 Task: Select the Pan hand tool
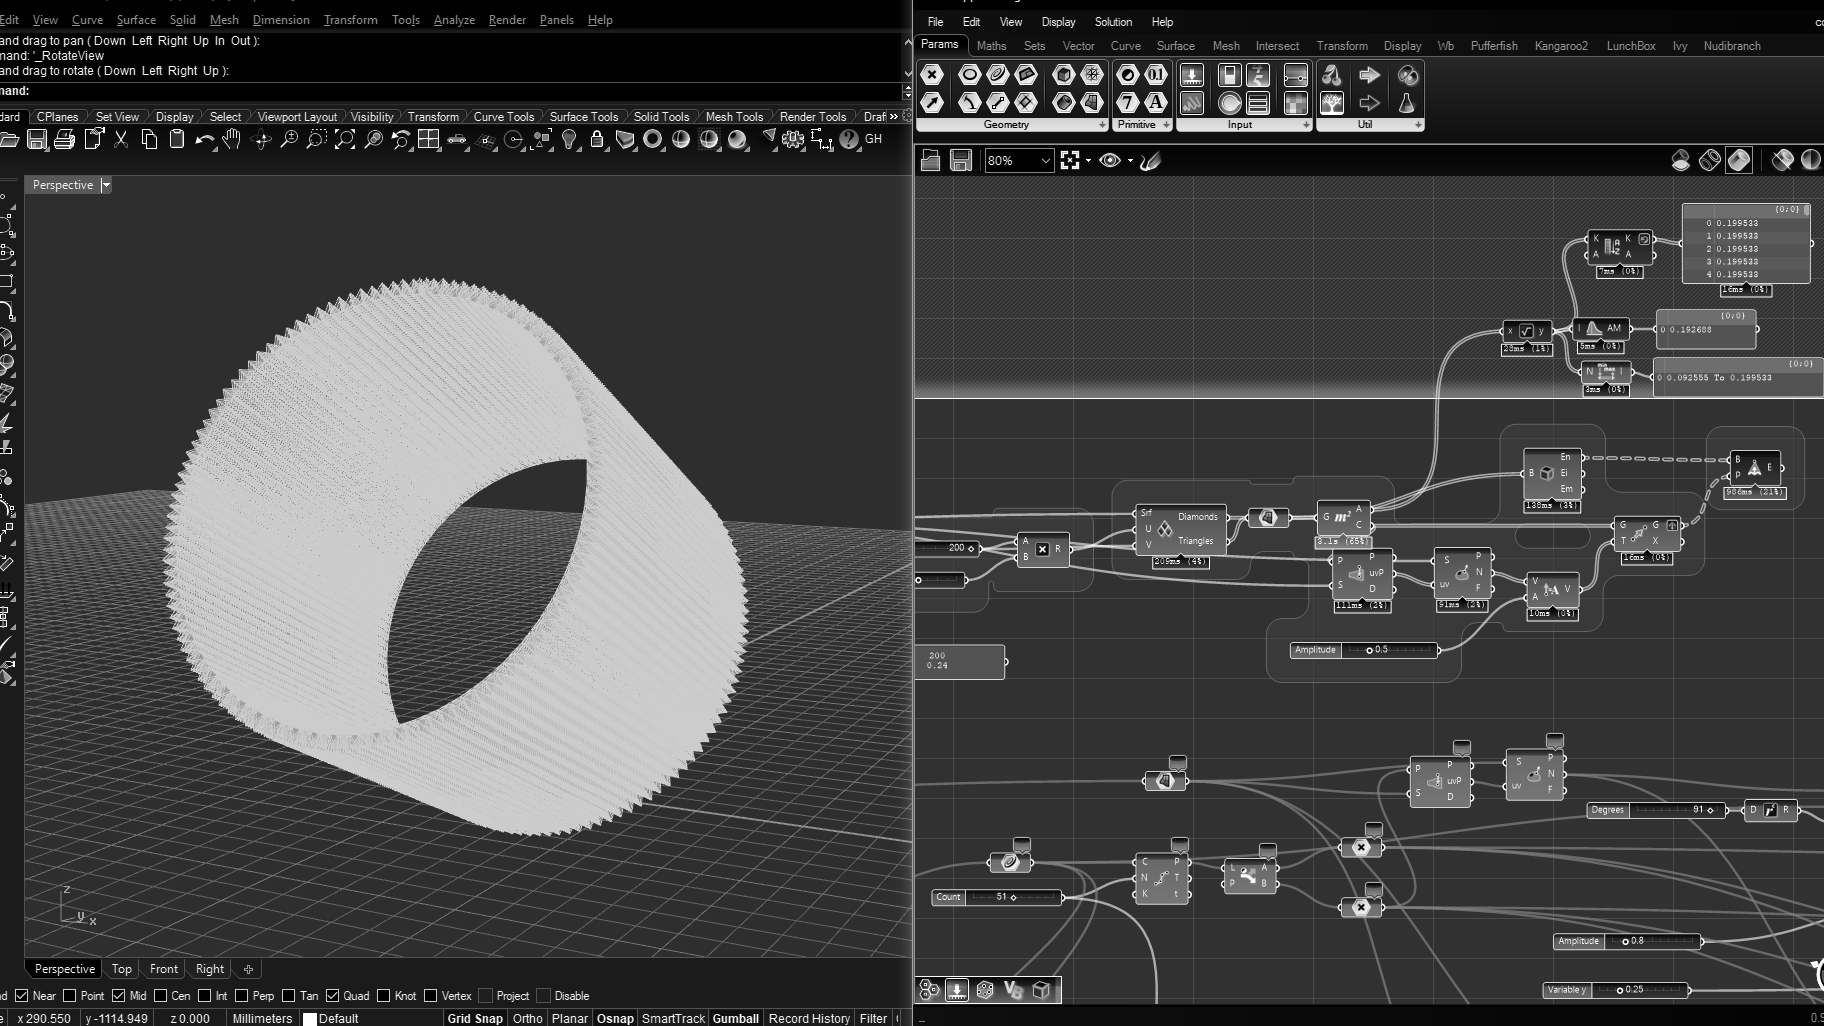click(232, 140)
